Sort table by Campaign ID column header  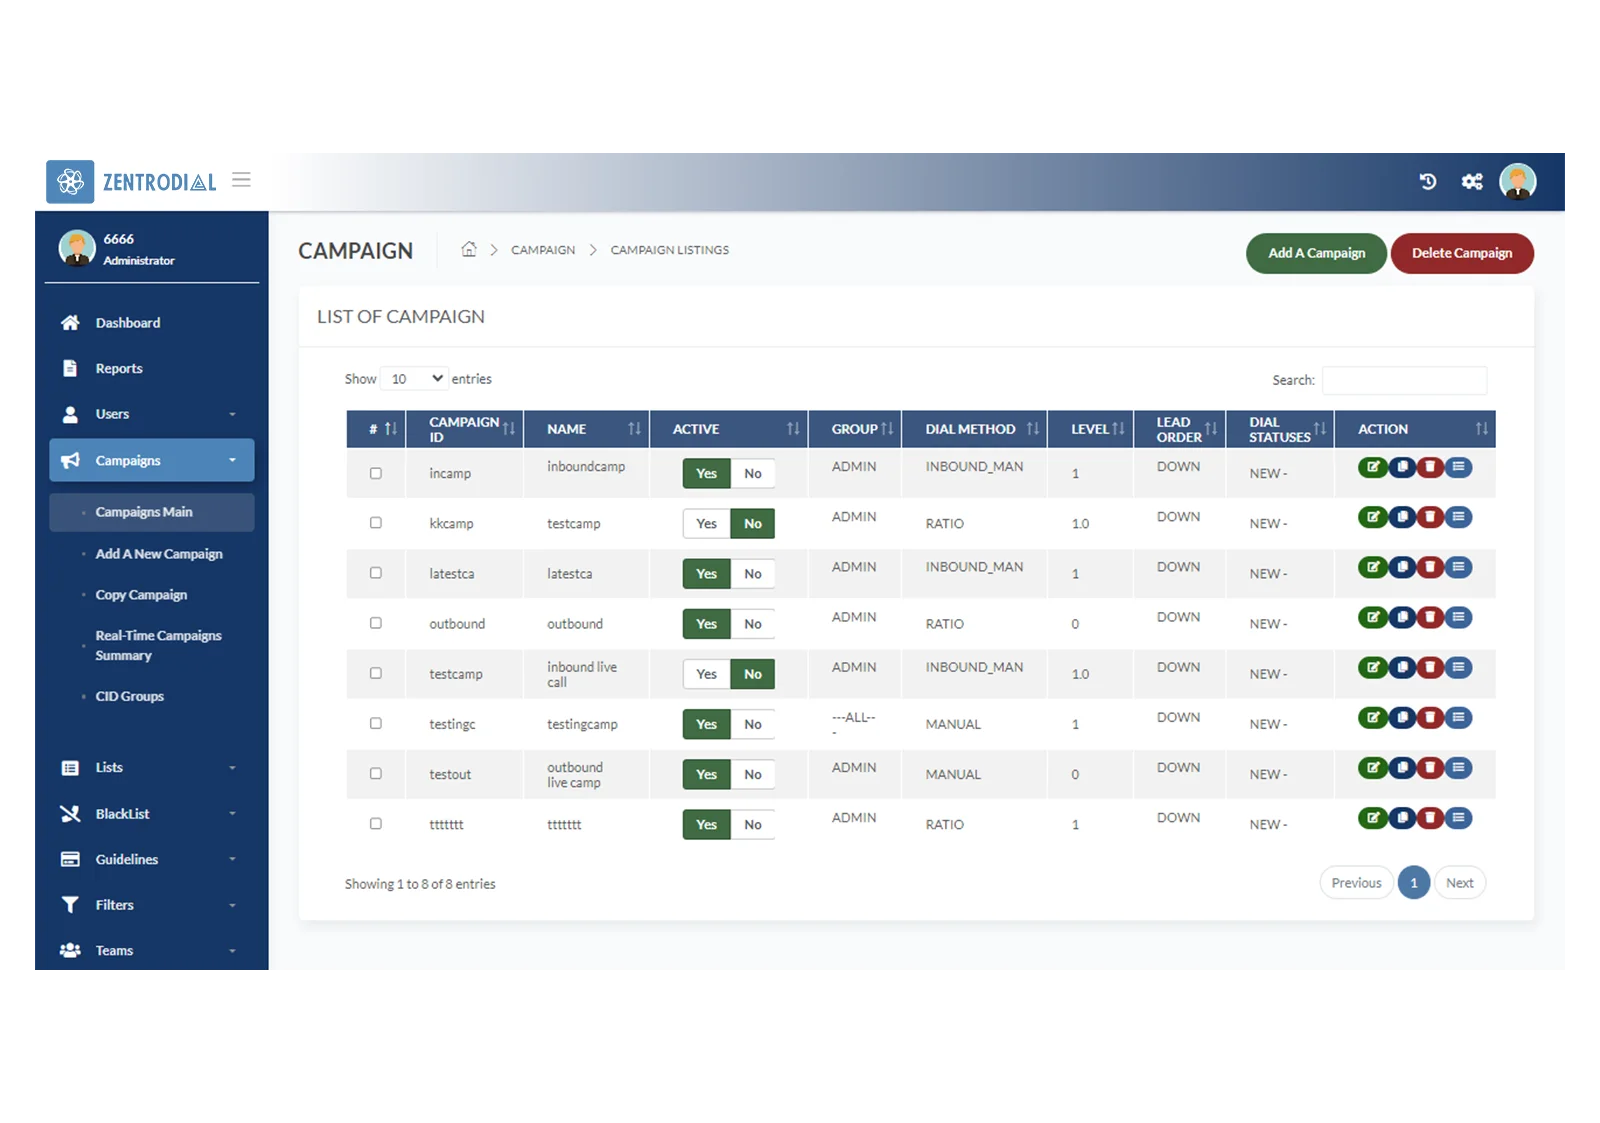tap(465, 429)
